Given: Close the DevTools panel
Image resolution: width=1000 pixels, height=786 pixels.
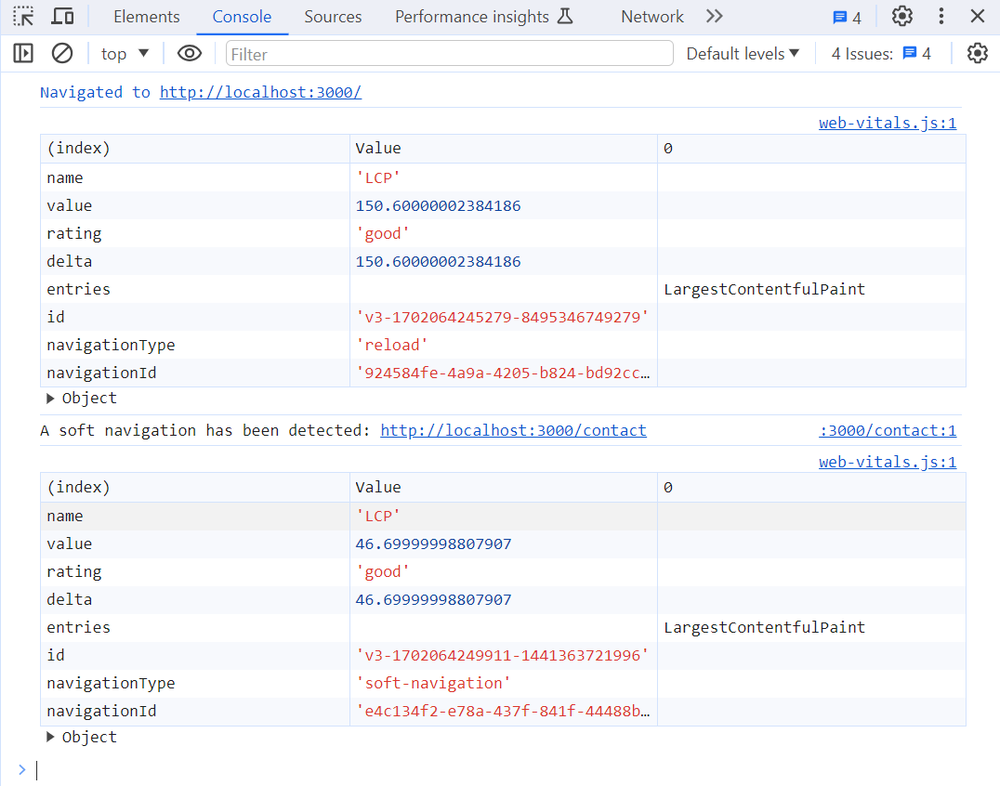Looking at the screenshot, I should tap(977, 16).
